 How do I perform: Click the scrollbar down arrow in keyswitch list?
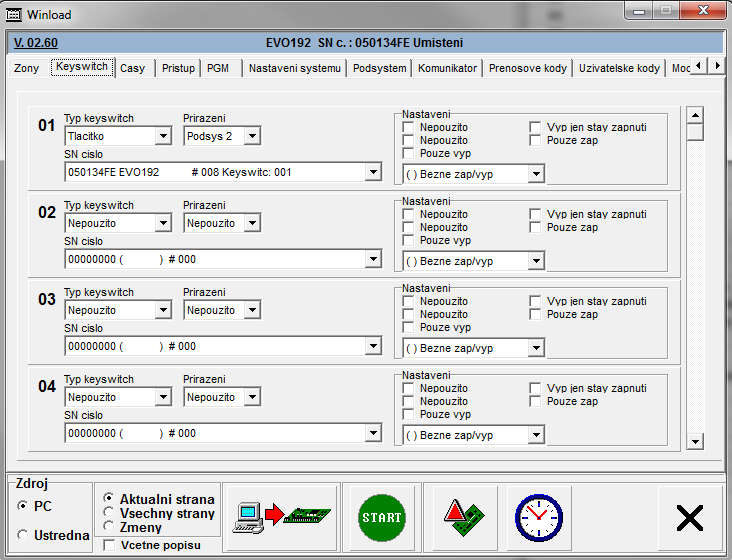pyautogui.click(x=694, y=440)
